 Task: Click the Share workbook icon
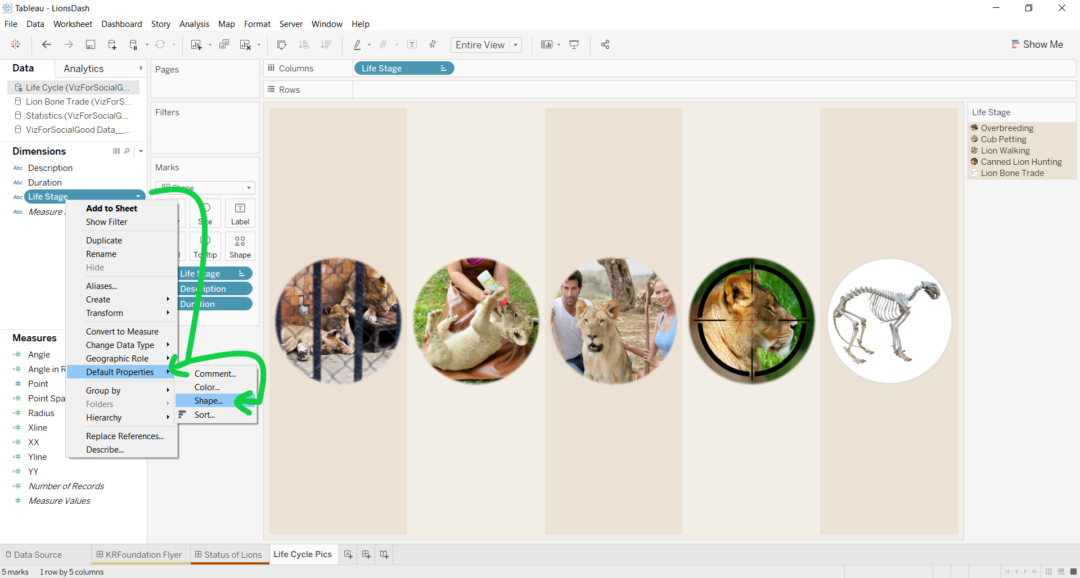click(x=605, y=44)
